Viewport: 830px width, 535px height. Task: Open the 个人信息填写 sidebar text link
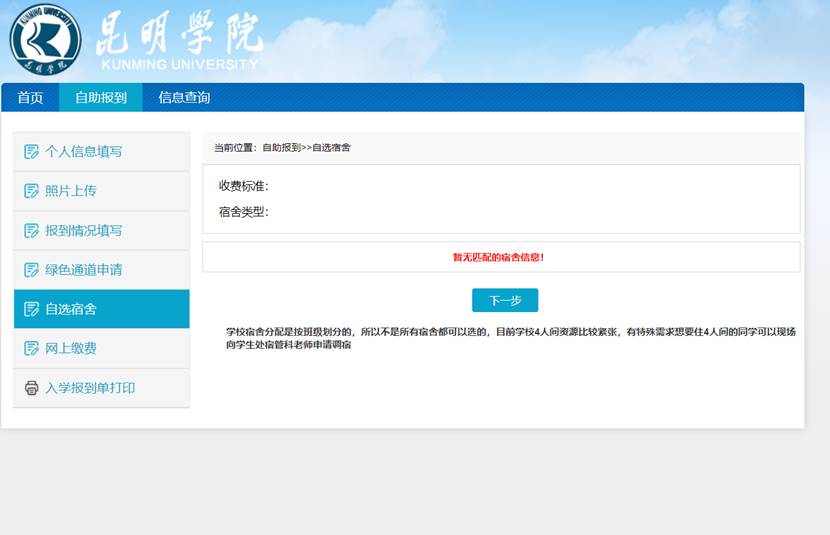[83, 152]
